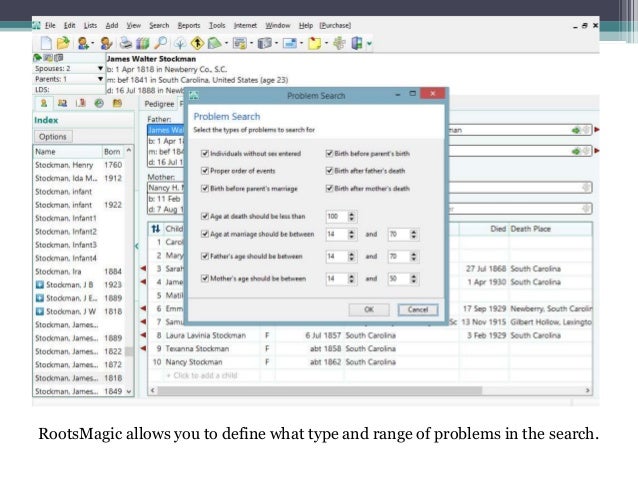The height and width of the screenshot is (479, 638).
Task: Toggle 'Birth after father's death' checkbox
Action: 330,171
